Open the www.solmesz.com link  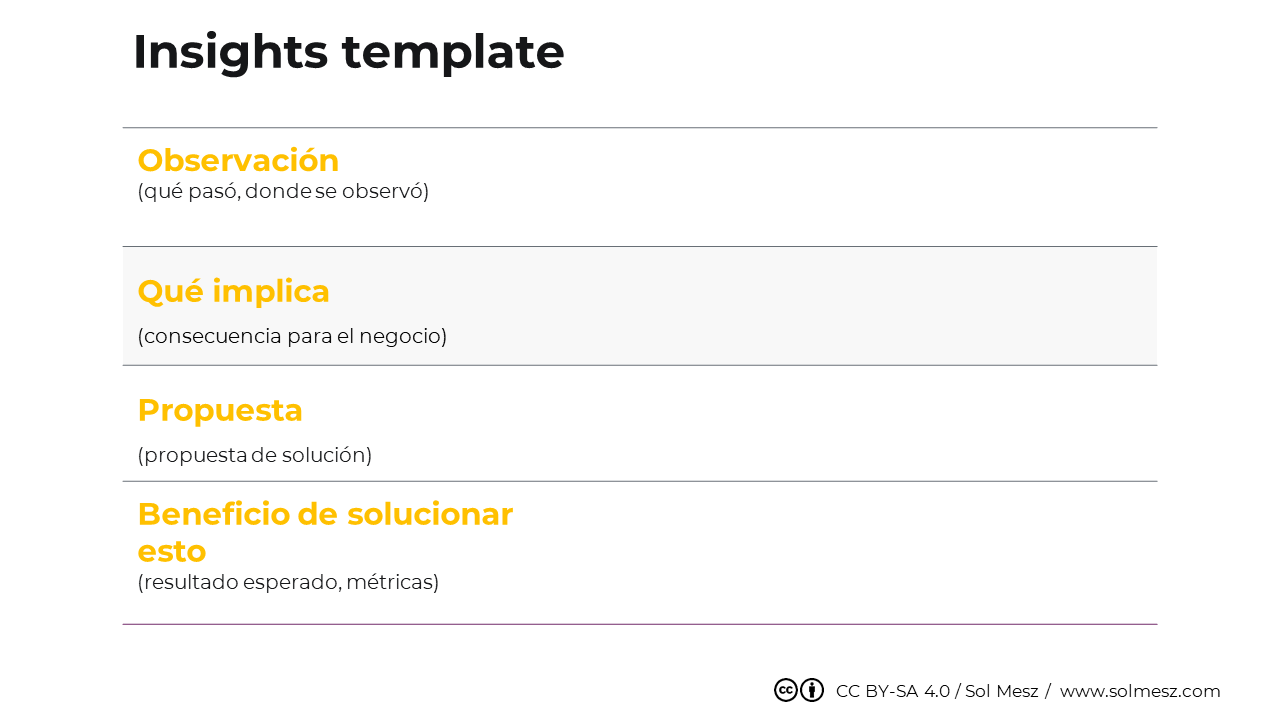[1140, 691]
